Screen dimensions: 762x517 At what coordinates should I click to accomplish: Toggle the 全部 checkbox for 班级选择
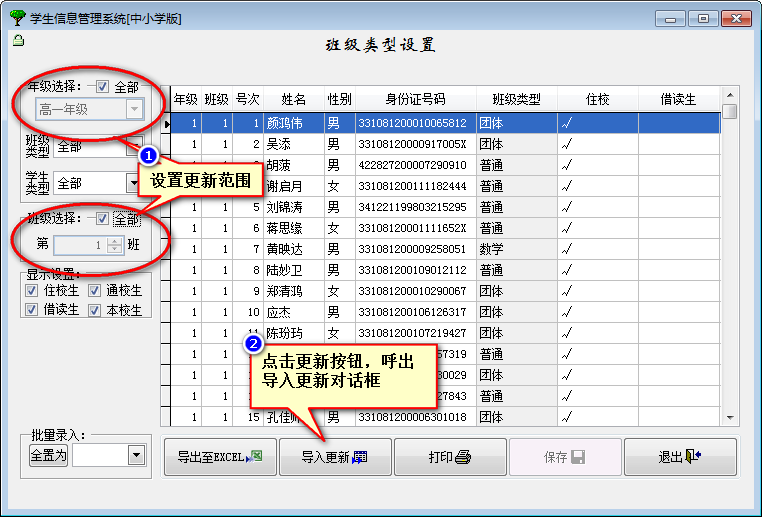(x=102, y=218)
